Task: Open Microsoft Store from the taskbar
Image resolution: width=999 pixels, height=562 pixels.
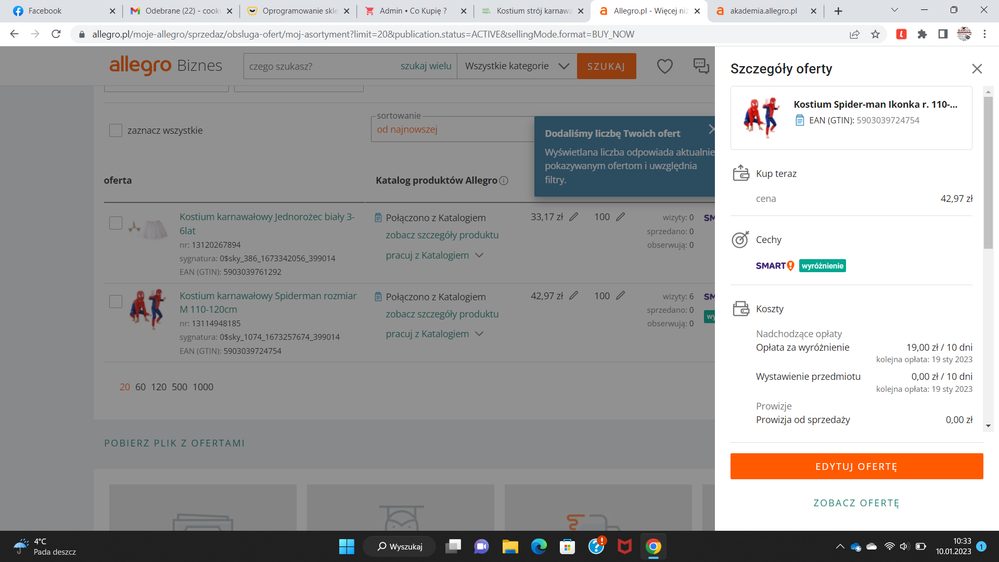Action: [x=567, y=546]
